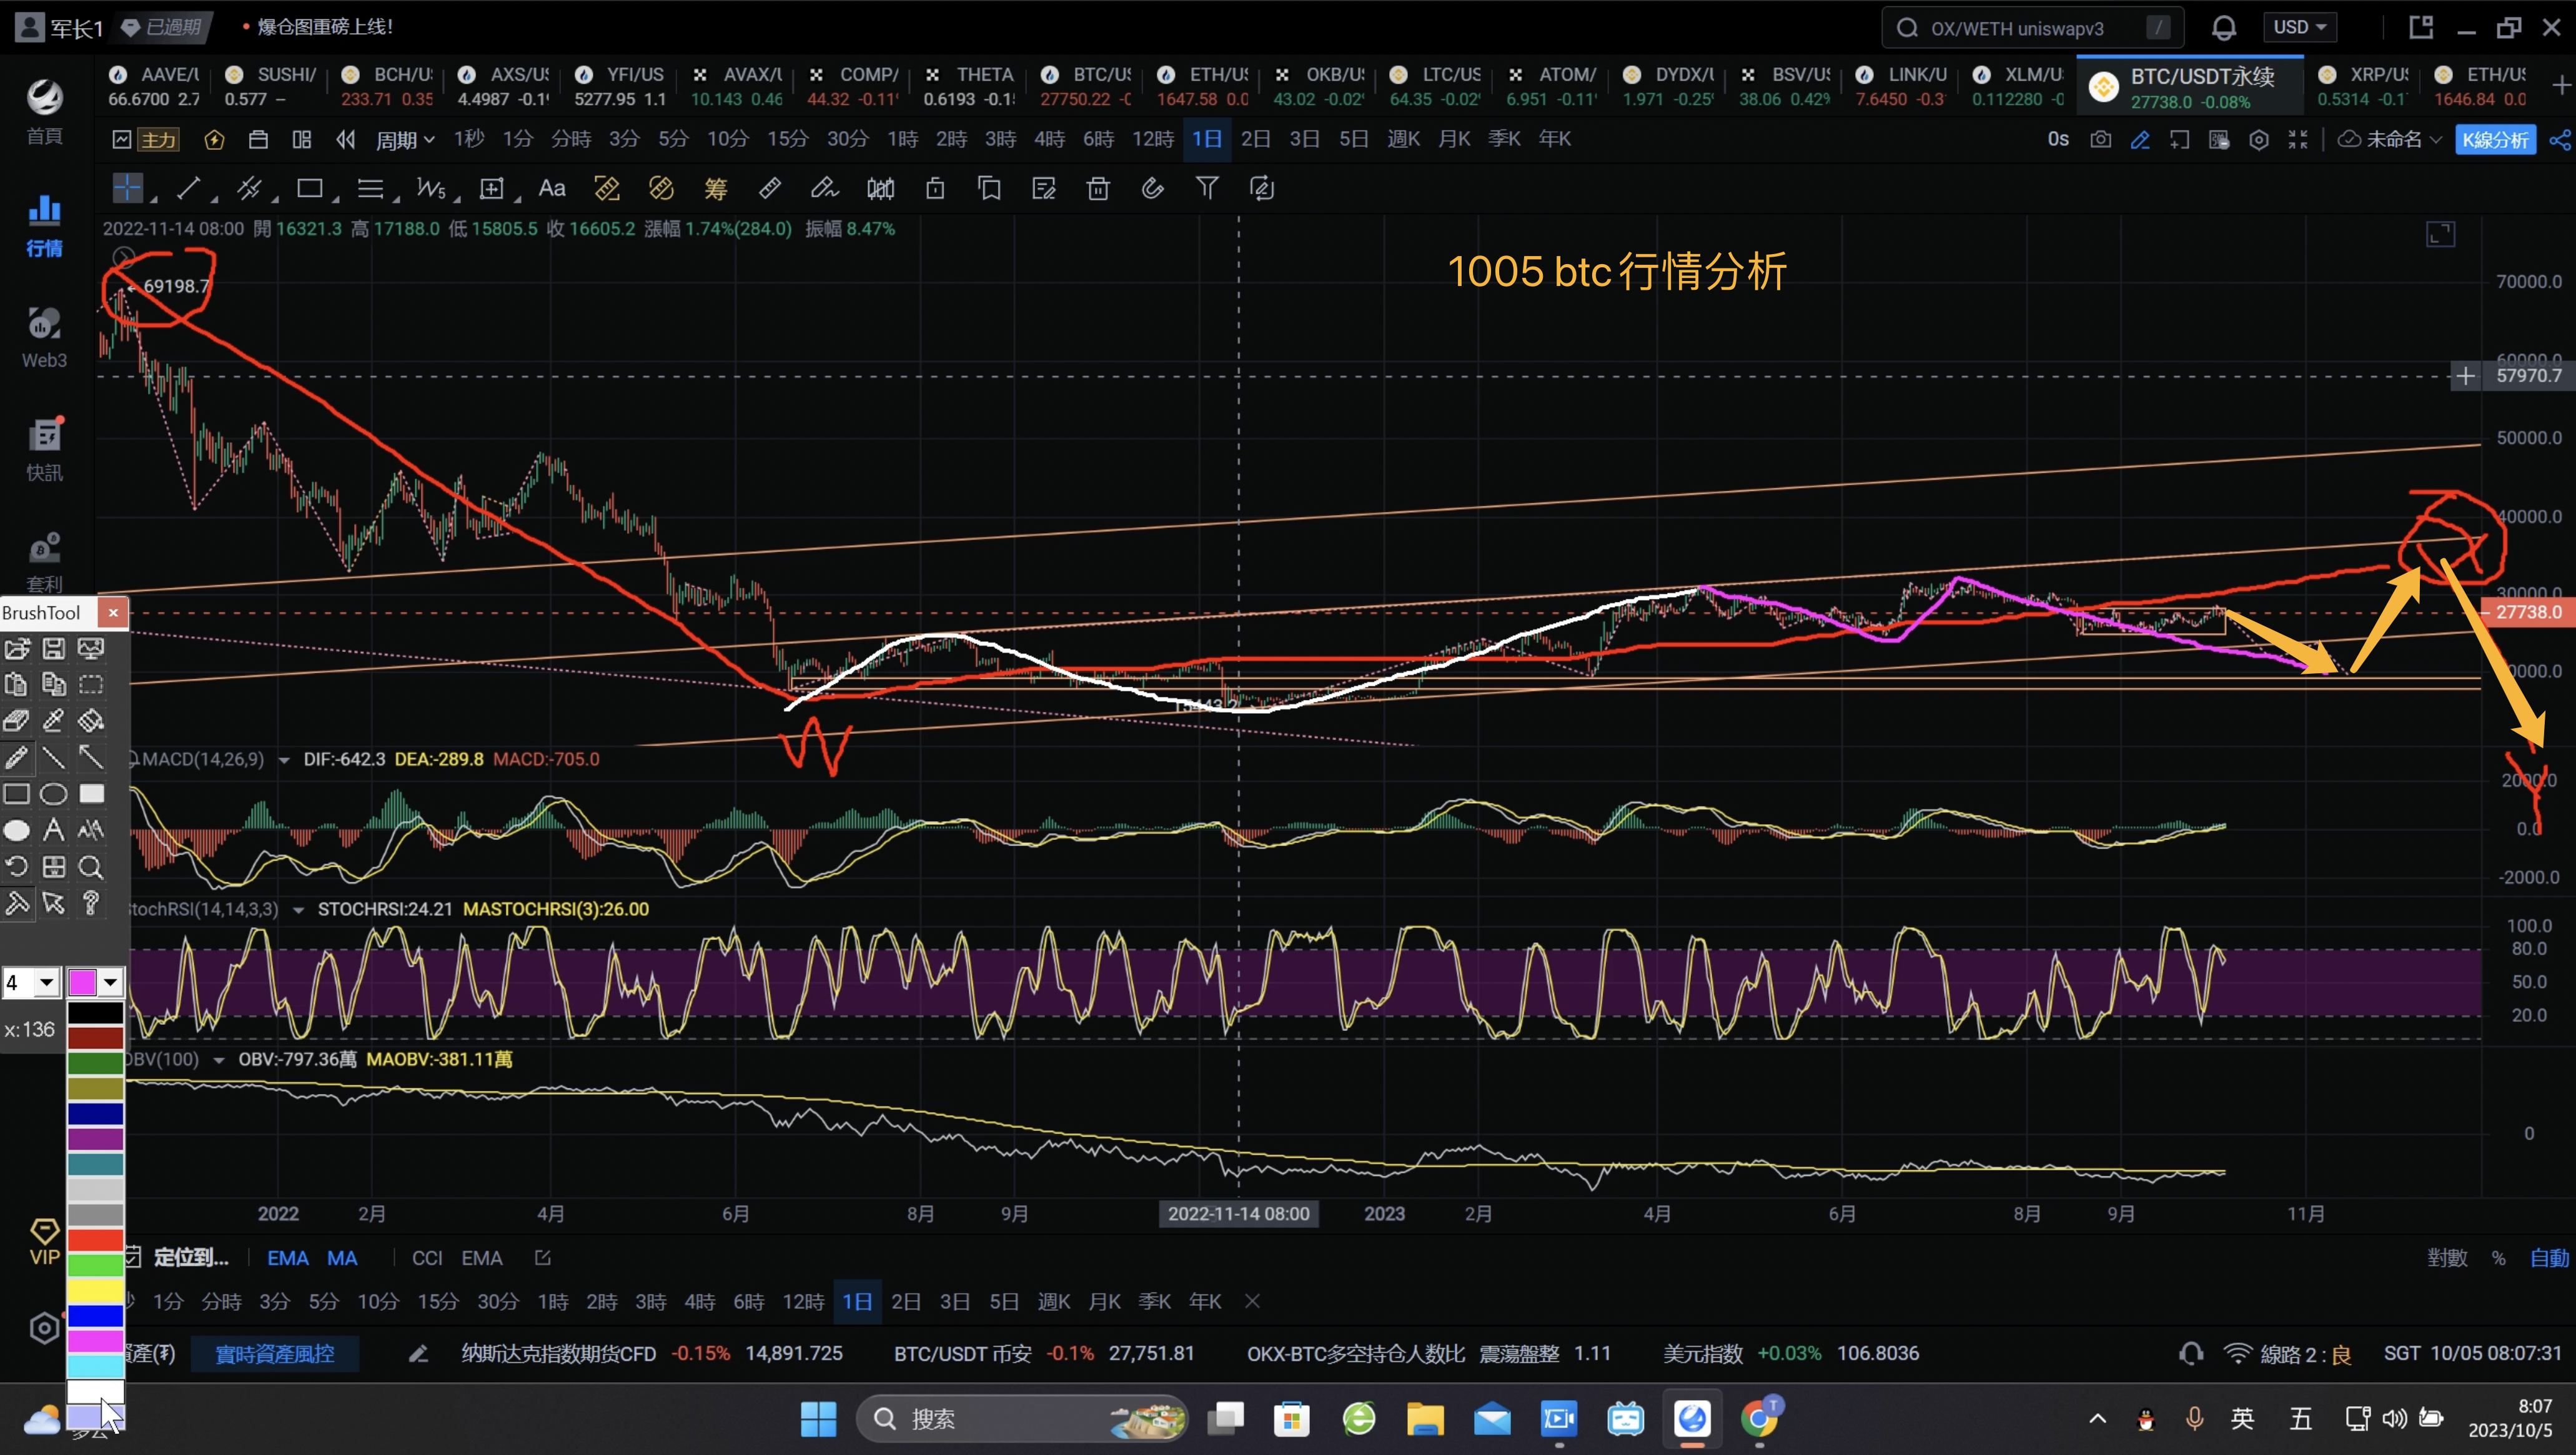
Task: Toggle MA overlay at chart bottom
Action: 342,1258
